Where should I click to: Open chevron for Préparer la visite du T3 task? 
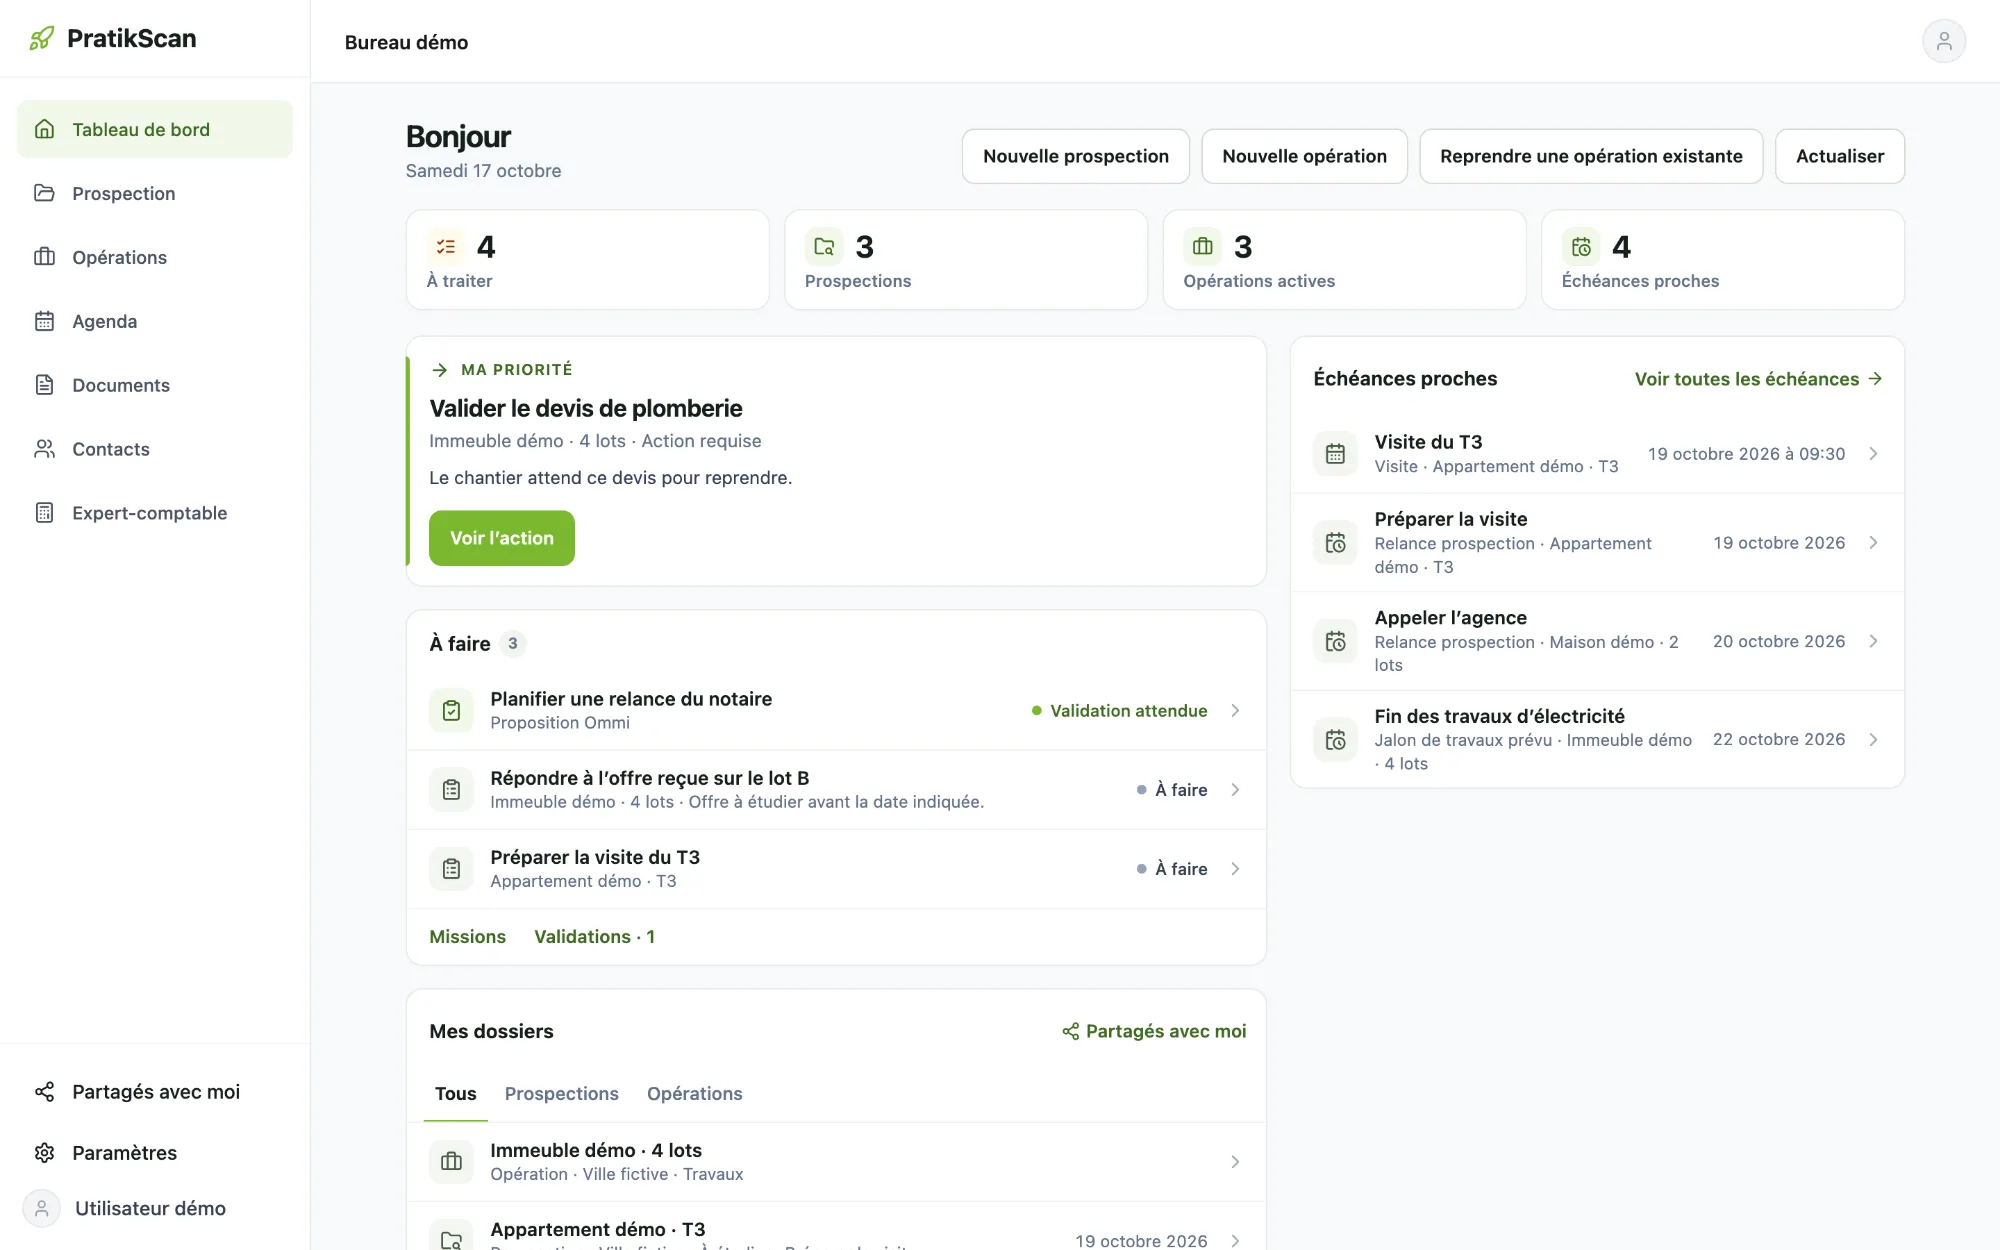point(1235,869)
